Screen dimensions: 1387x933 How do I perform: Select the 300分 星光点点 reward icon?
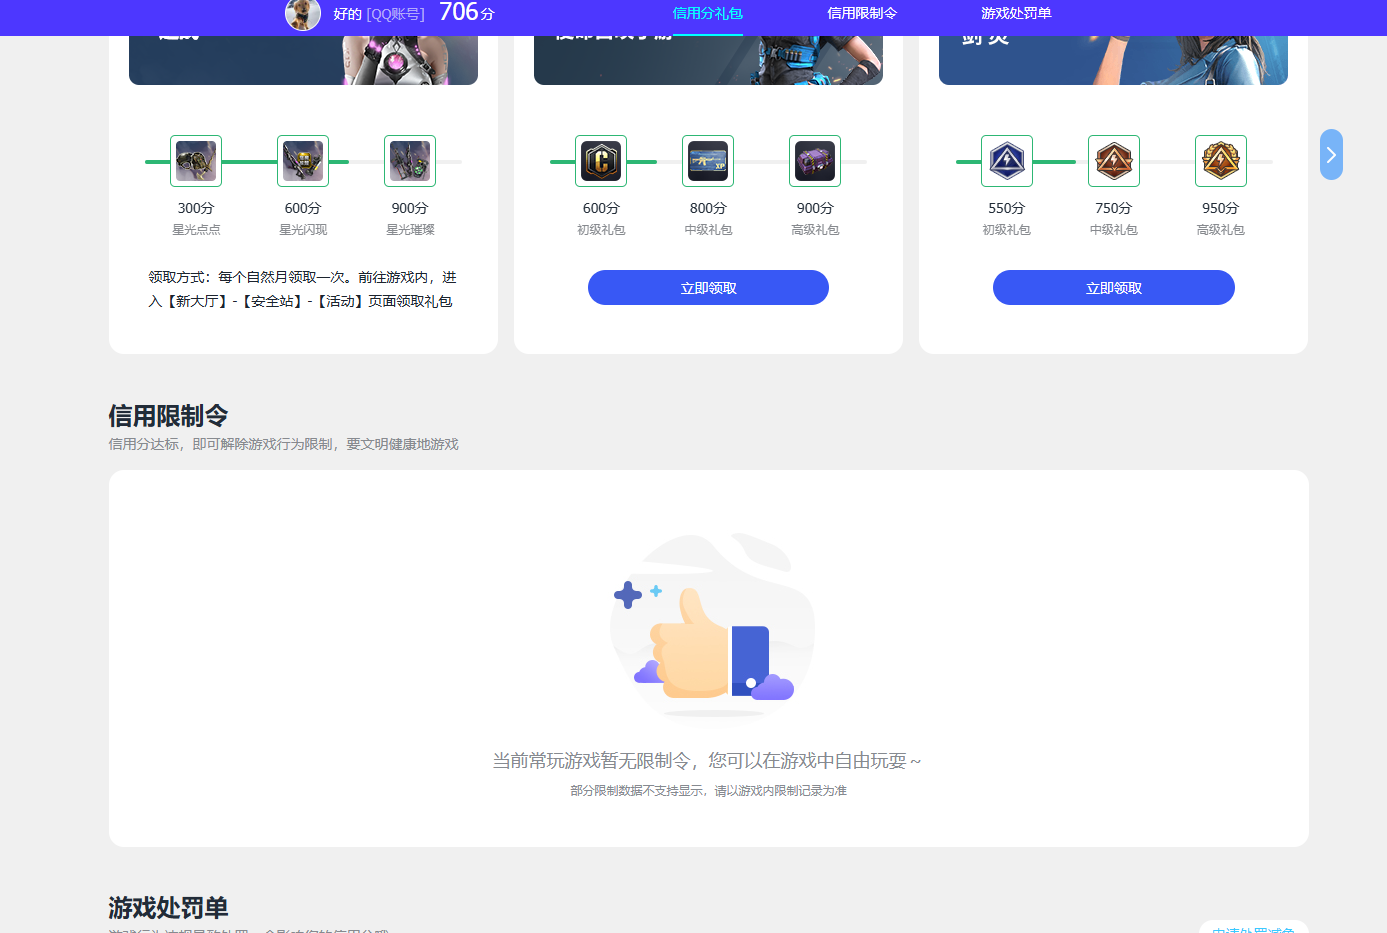pyautogui.click(x=196, y=161)
